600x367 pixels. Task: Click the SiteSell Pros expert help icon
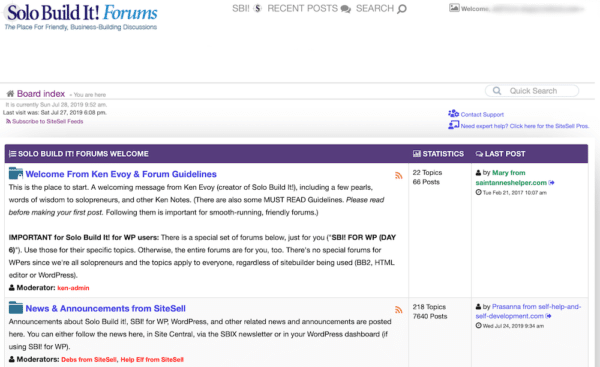point(453,125)
